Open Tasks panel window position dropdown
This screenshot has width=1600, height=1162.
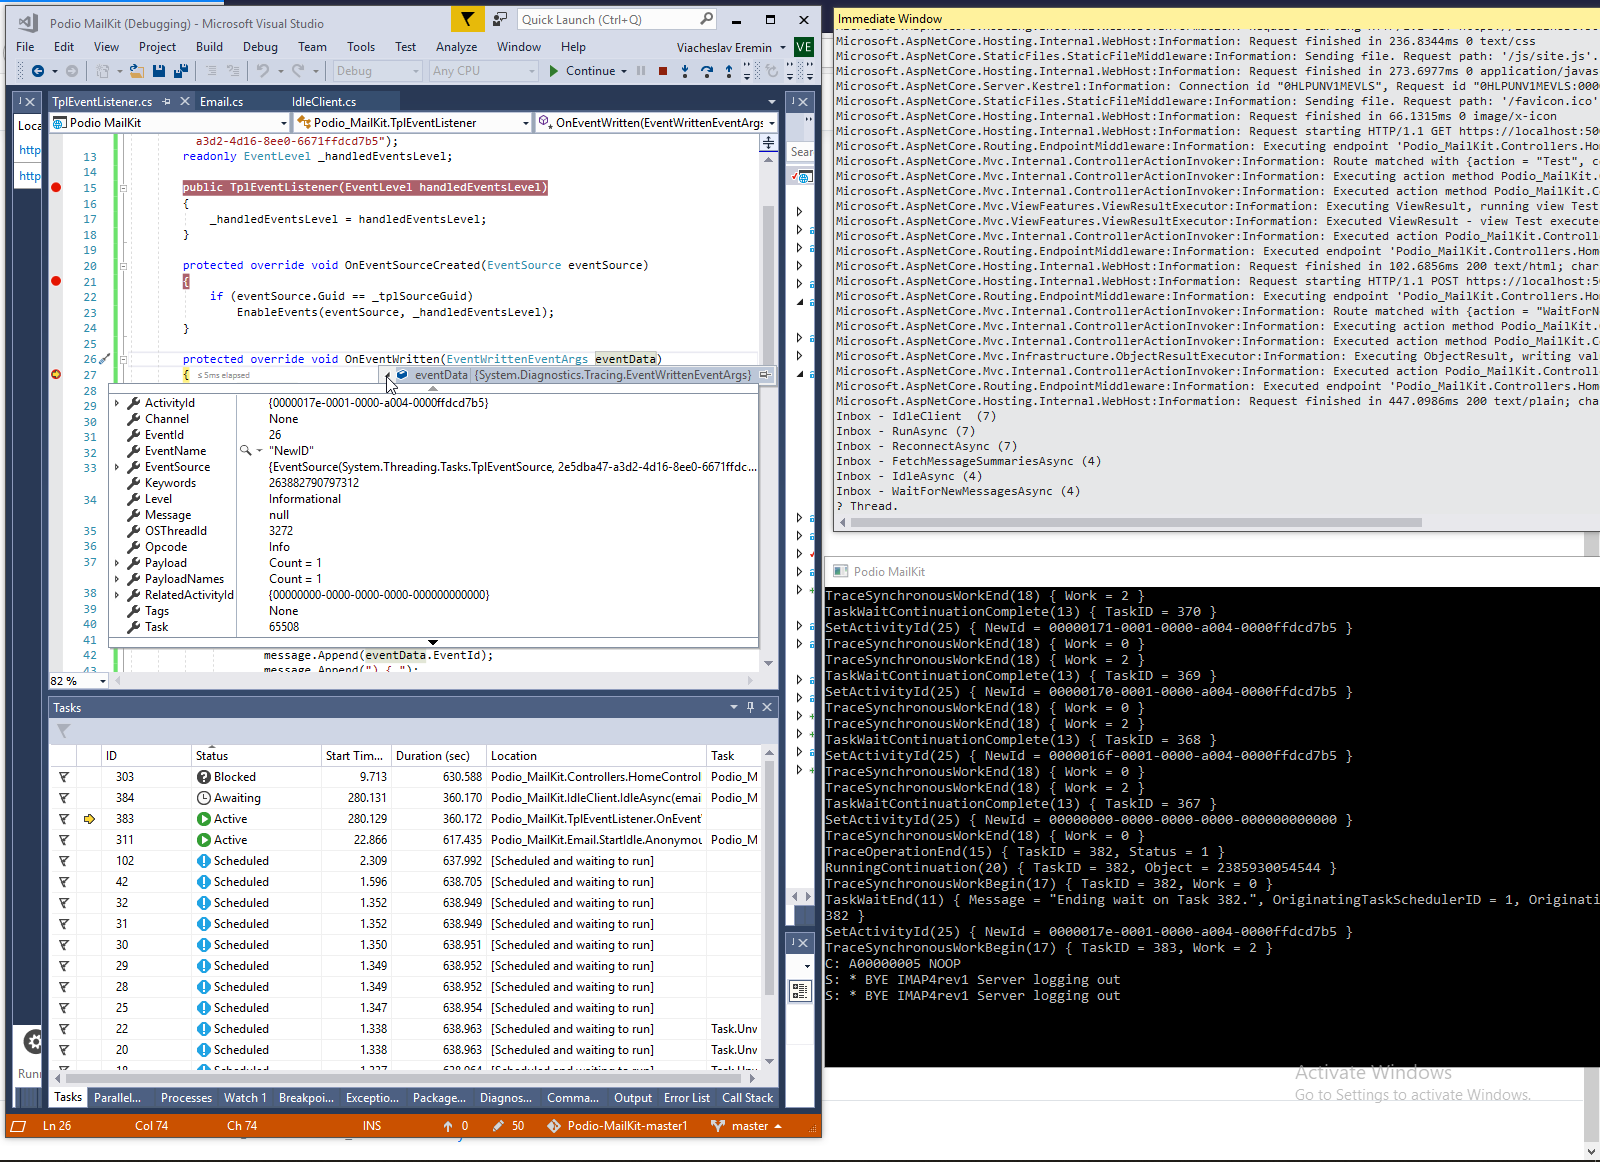[x=734, y=707]
